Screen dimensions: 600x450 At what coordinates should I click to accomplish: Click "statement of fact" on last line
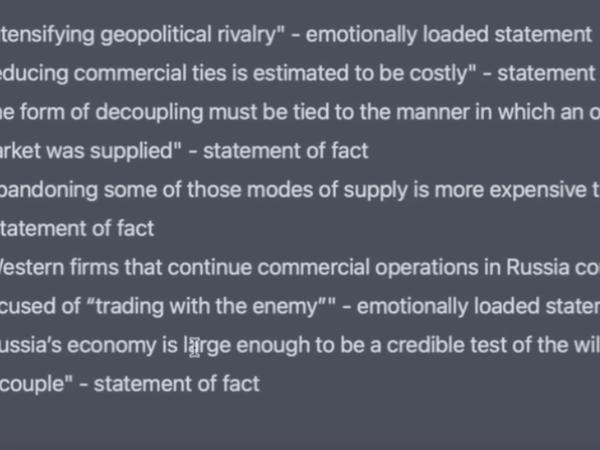click(x=177, y=384)
